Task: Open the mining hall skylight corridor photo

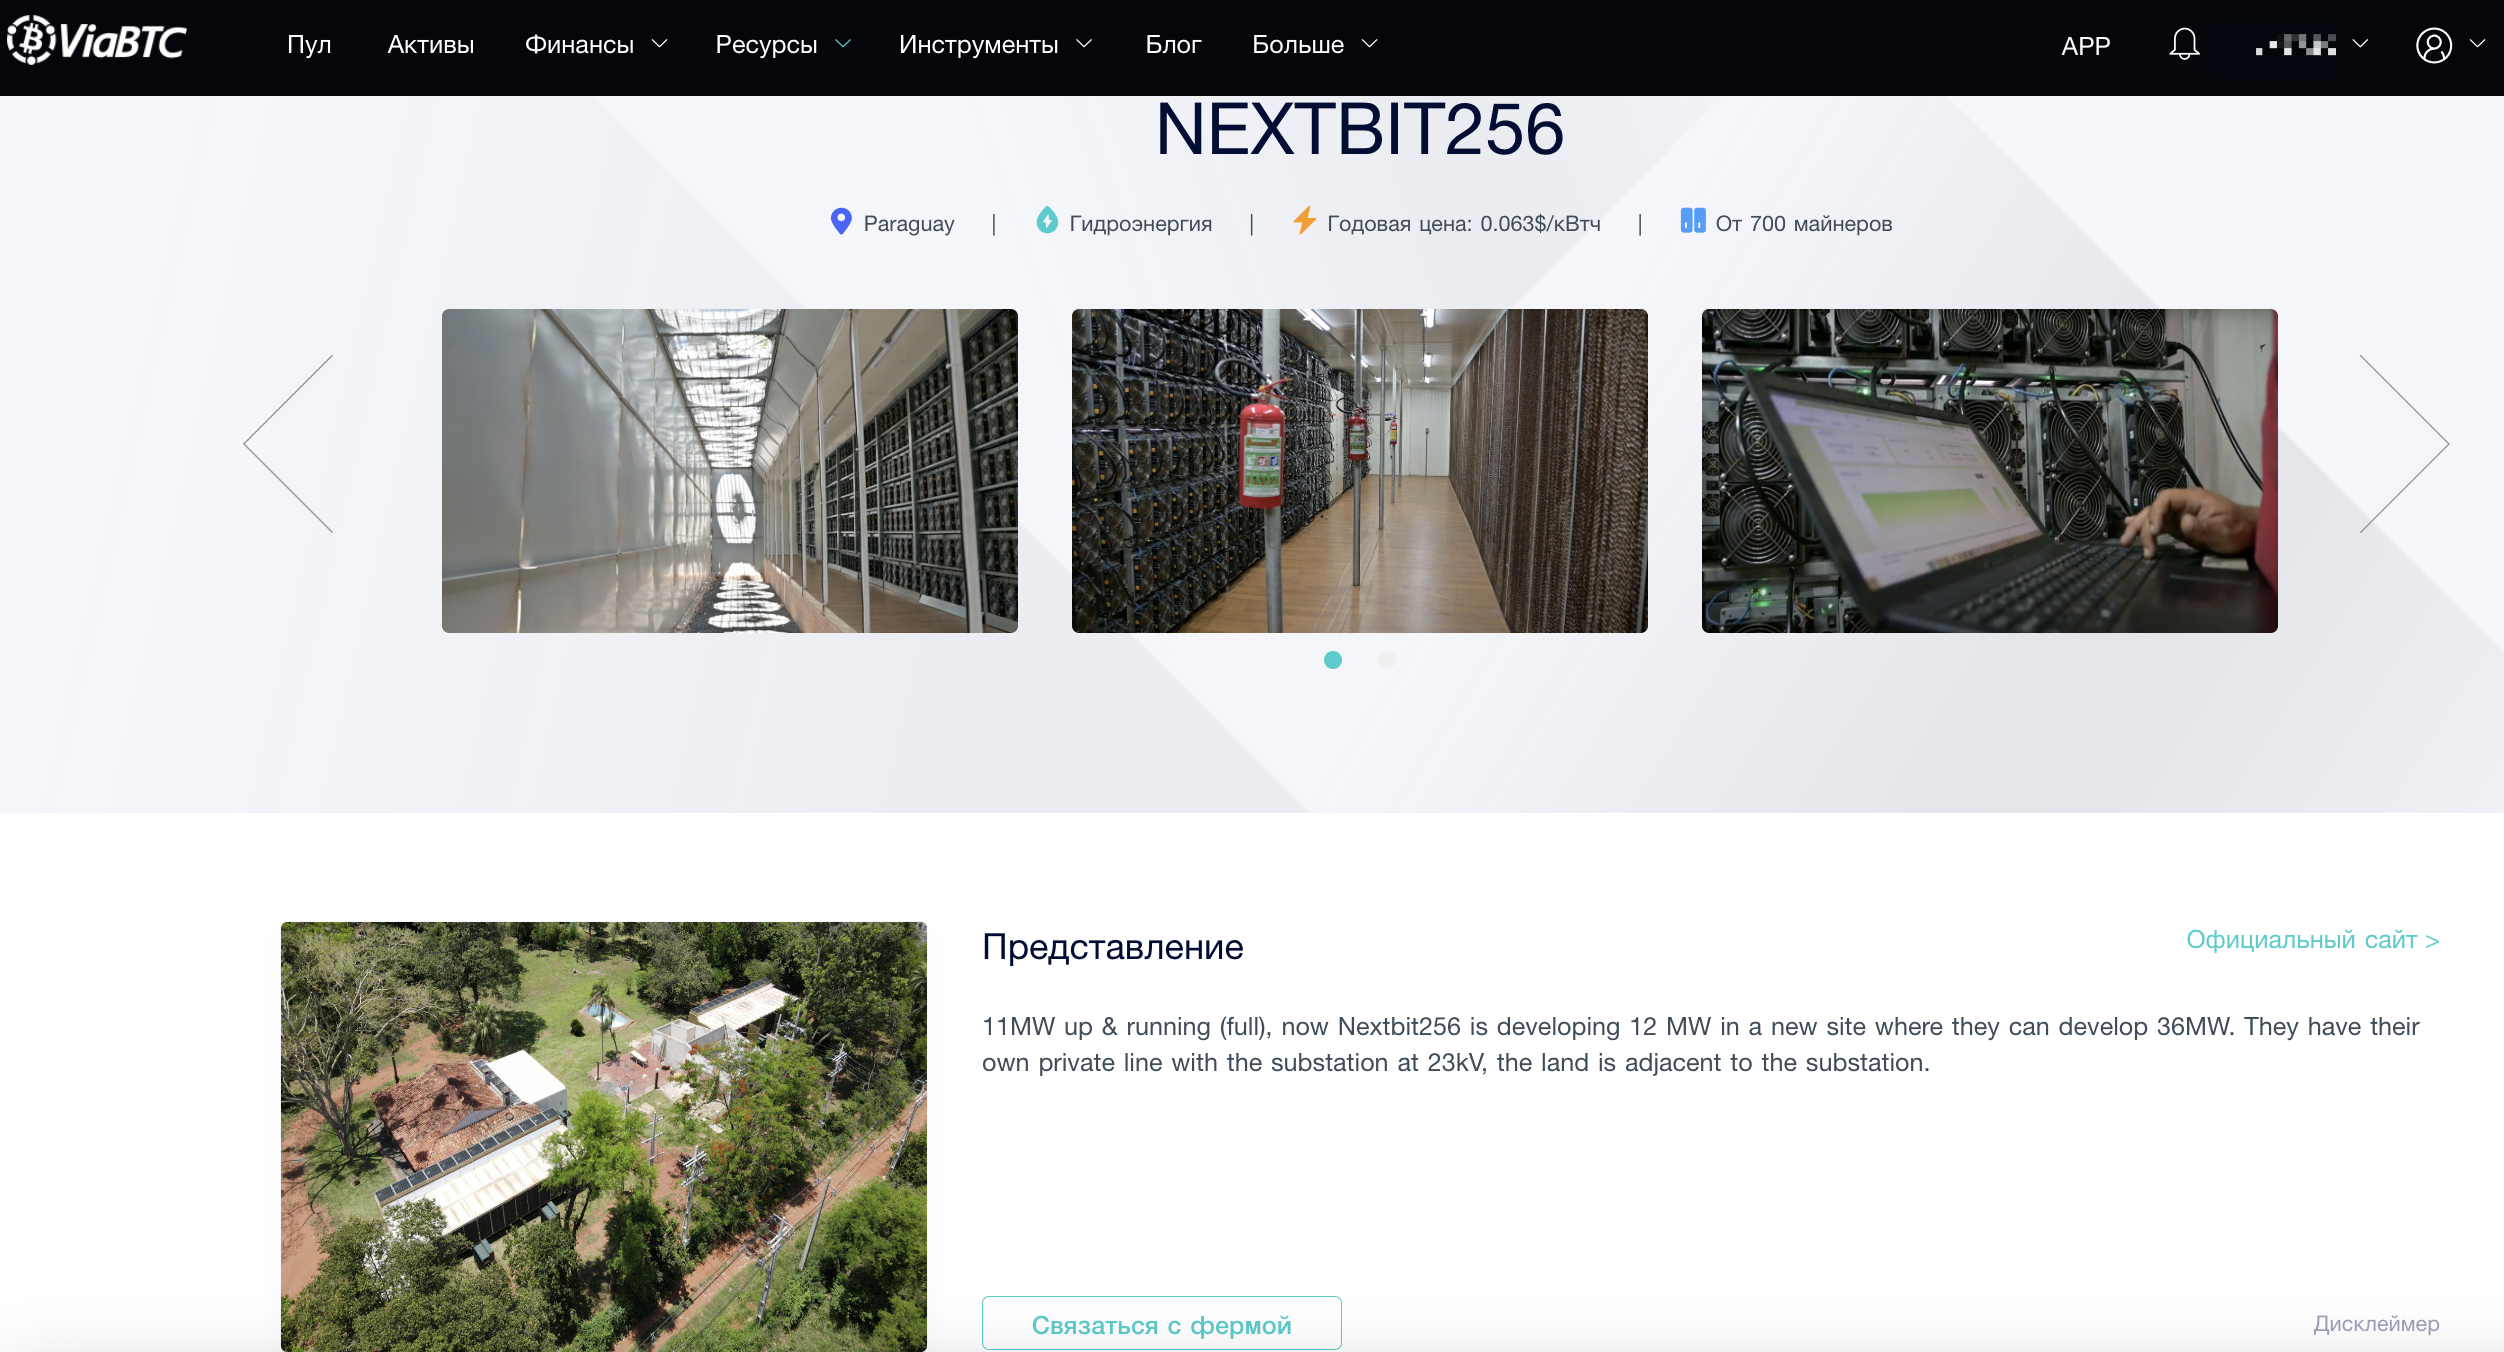Action: click(x=730, y=471)
